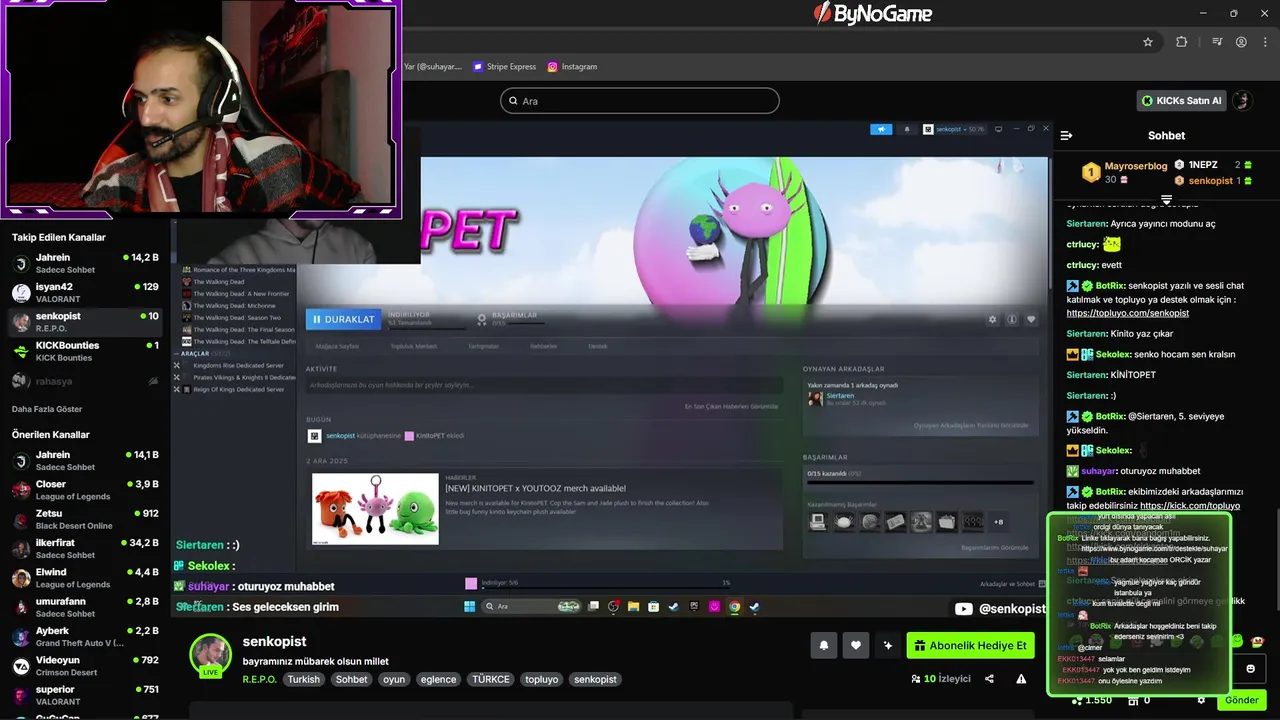This screenshot has height=720, width=1280.
Task: Select Kingdoms Rise Dedicated Server in Steam
Action: tap(237, 365)
